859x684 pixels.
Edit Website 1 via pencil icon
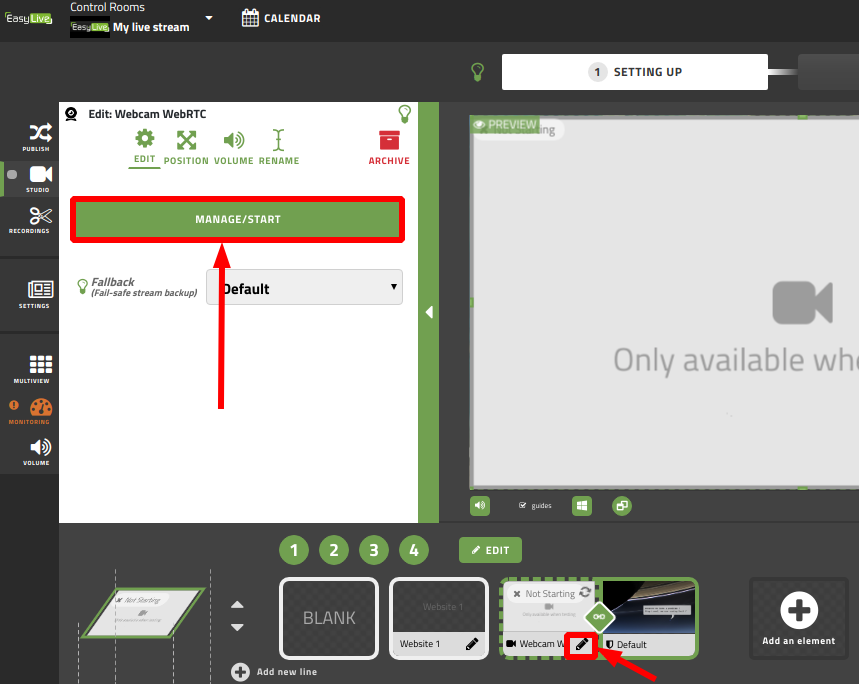click(472, 644)
